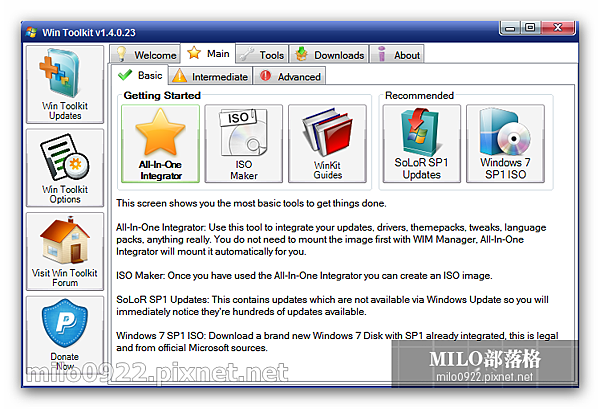
Task: Switch to the Advanced sub-tab
Action: point(290,77)
